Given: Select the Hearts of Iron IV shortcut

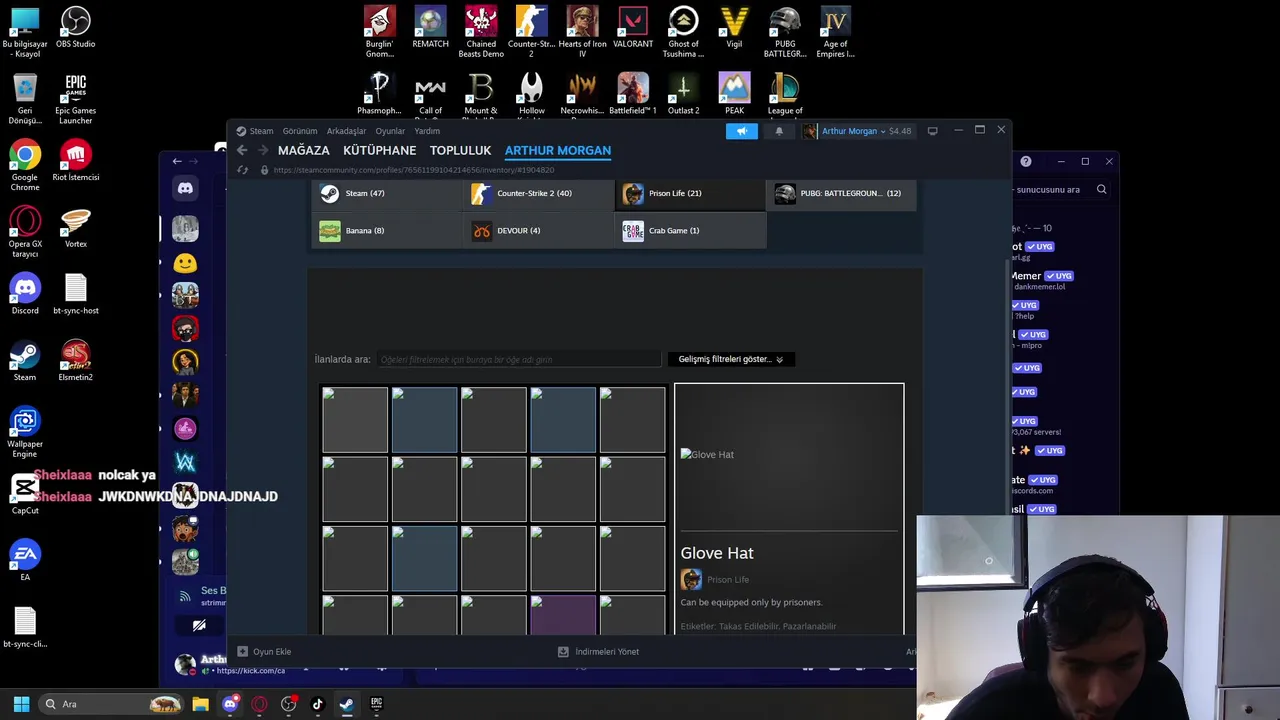Looking at the screenshot, I should point(582,31).
